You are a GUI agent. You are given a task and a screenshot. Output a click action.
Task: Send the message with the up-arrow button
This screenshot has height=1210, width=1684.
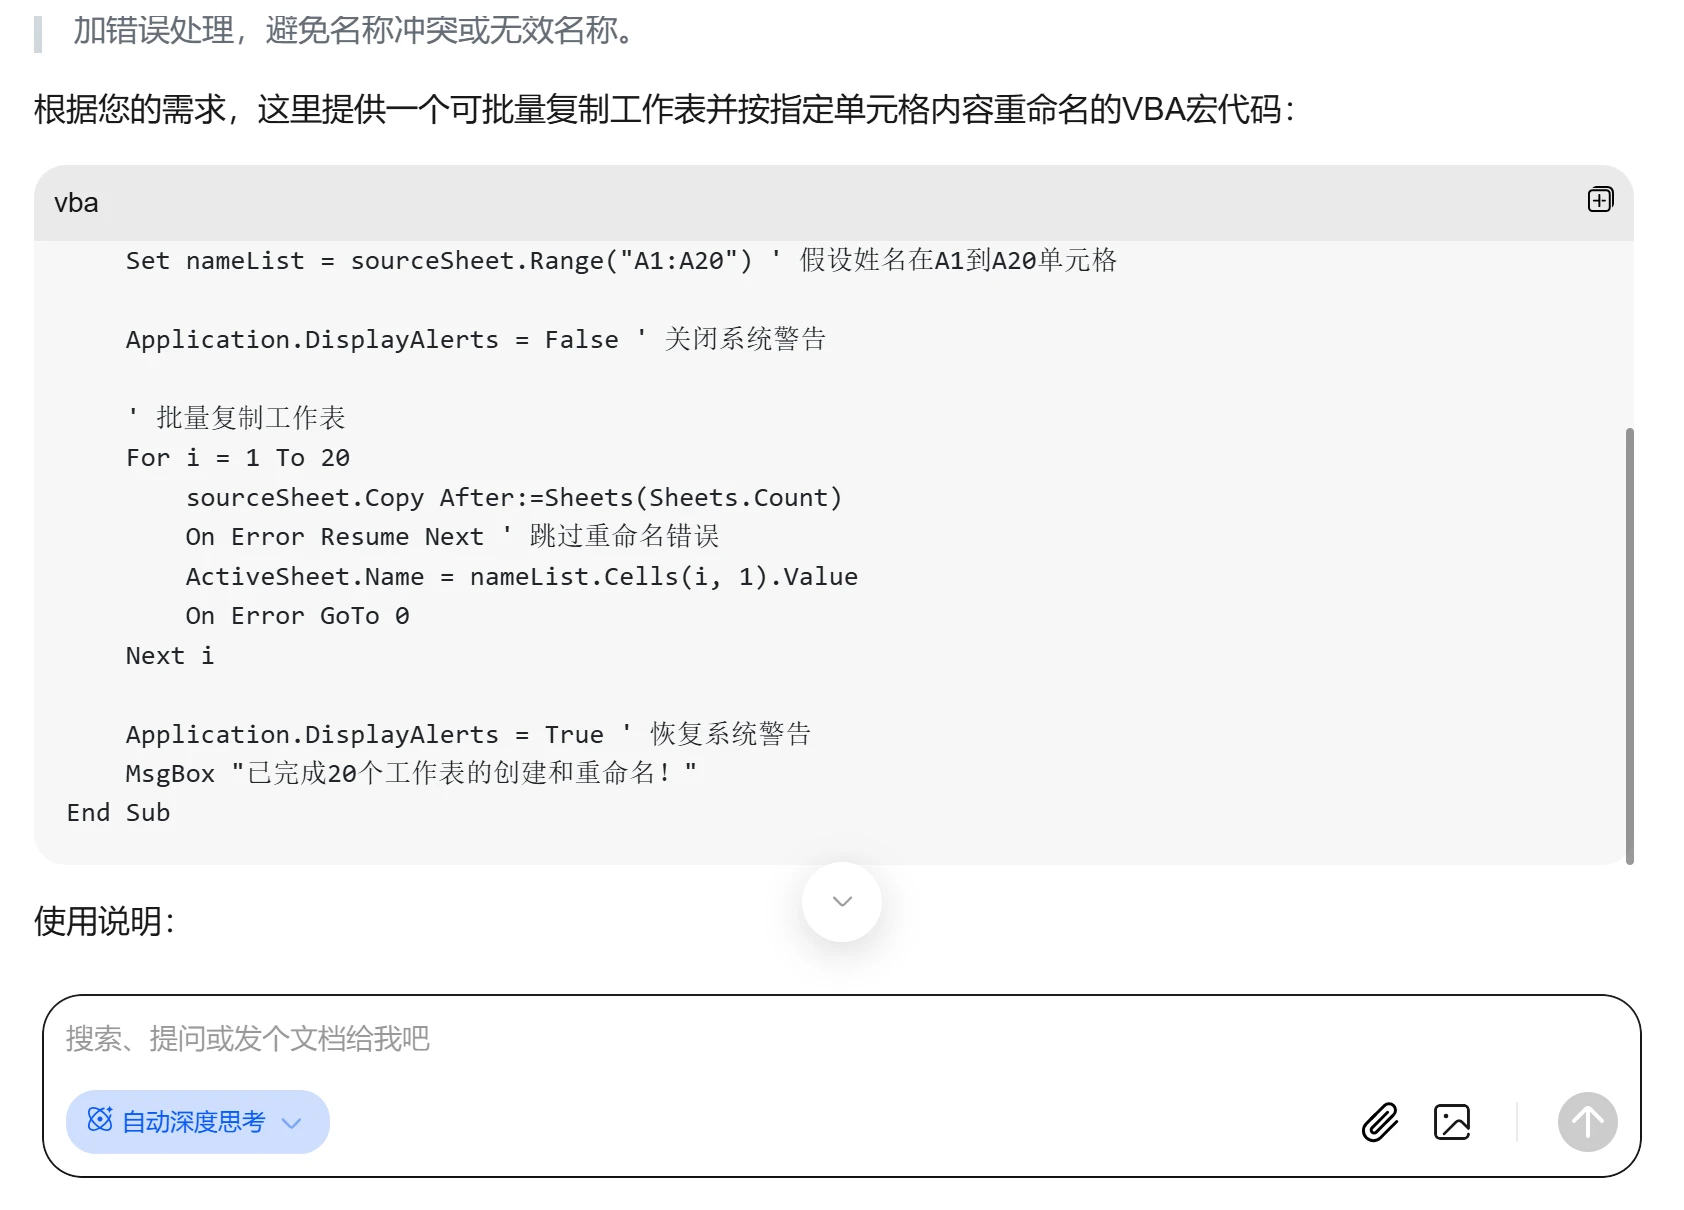(1587, 1122)
